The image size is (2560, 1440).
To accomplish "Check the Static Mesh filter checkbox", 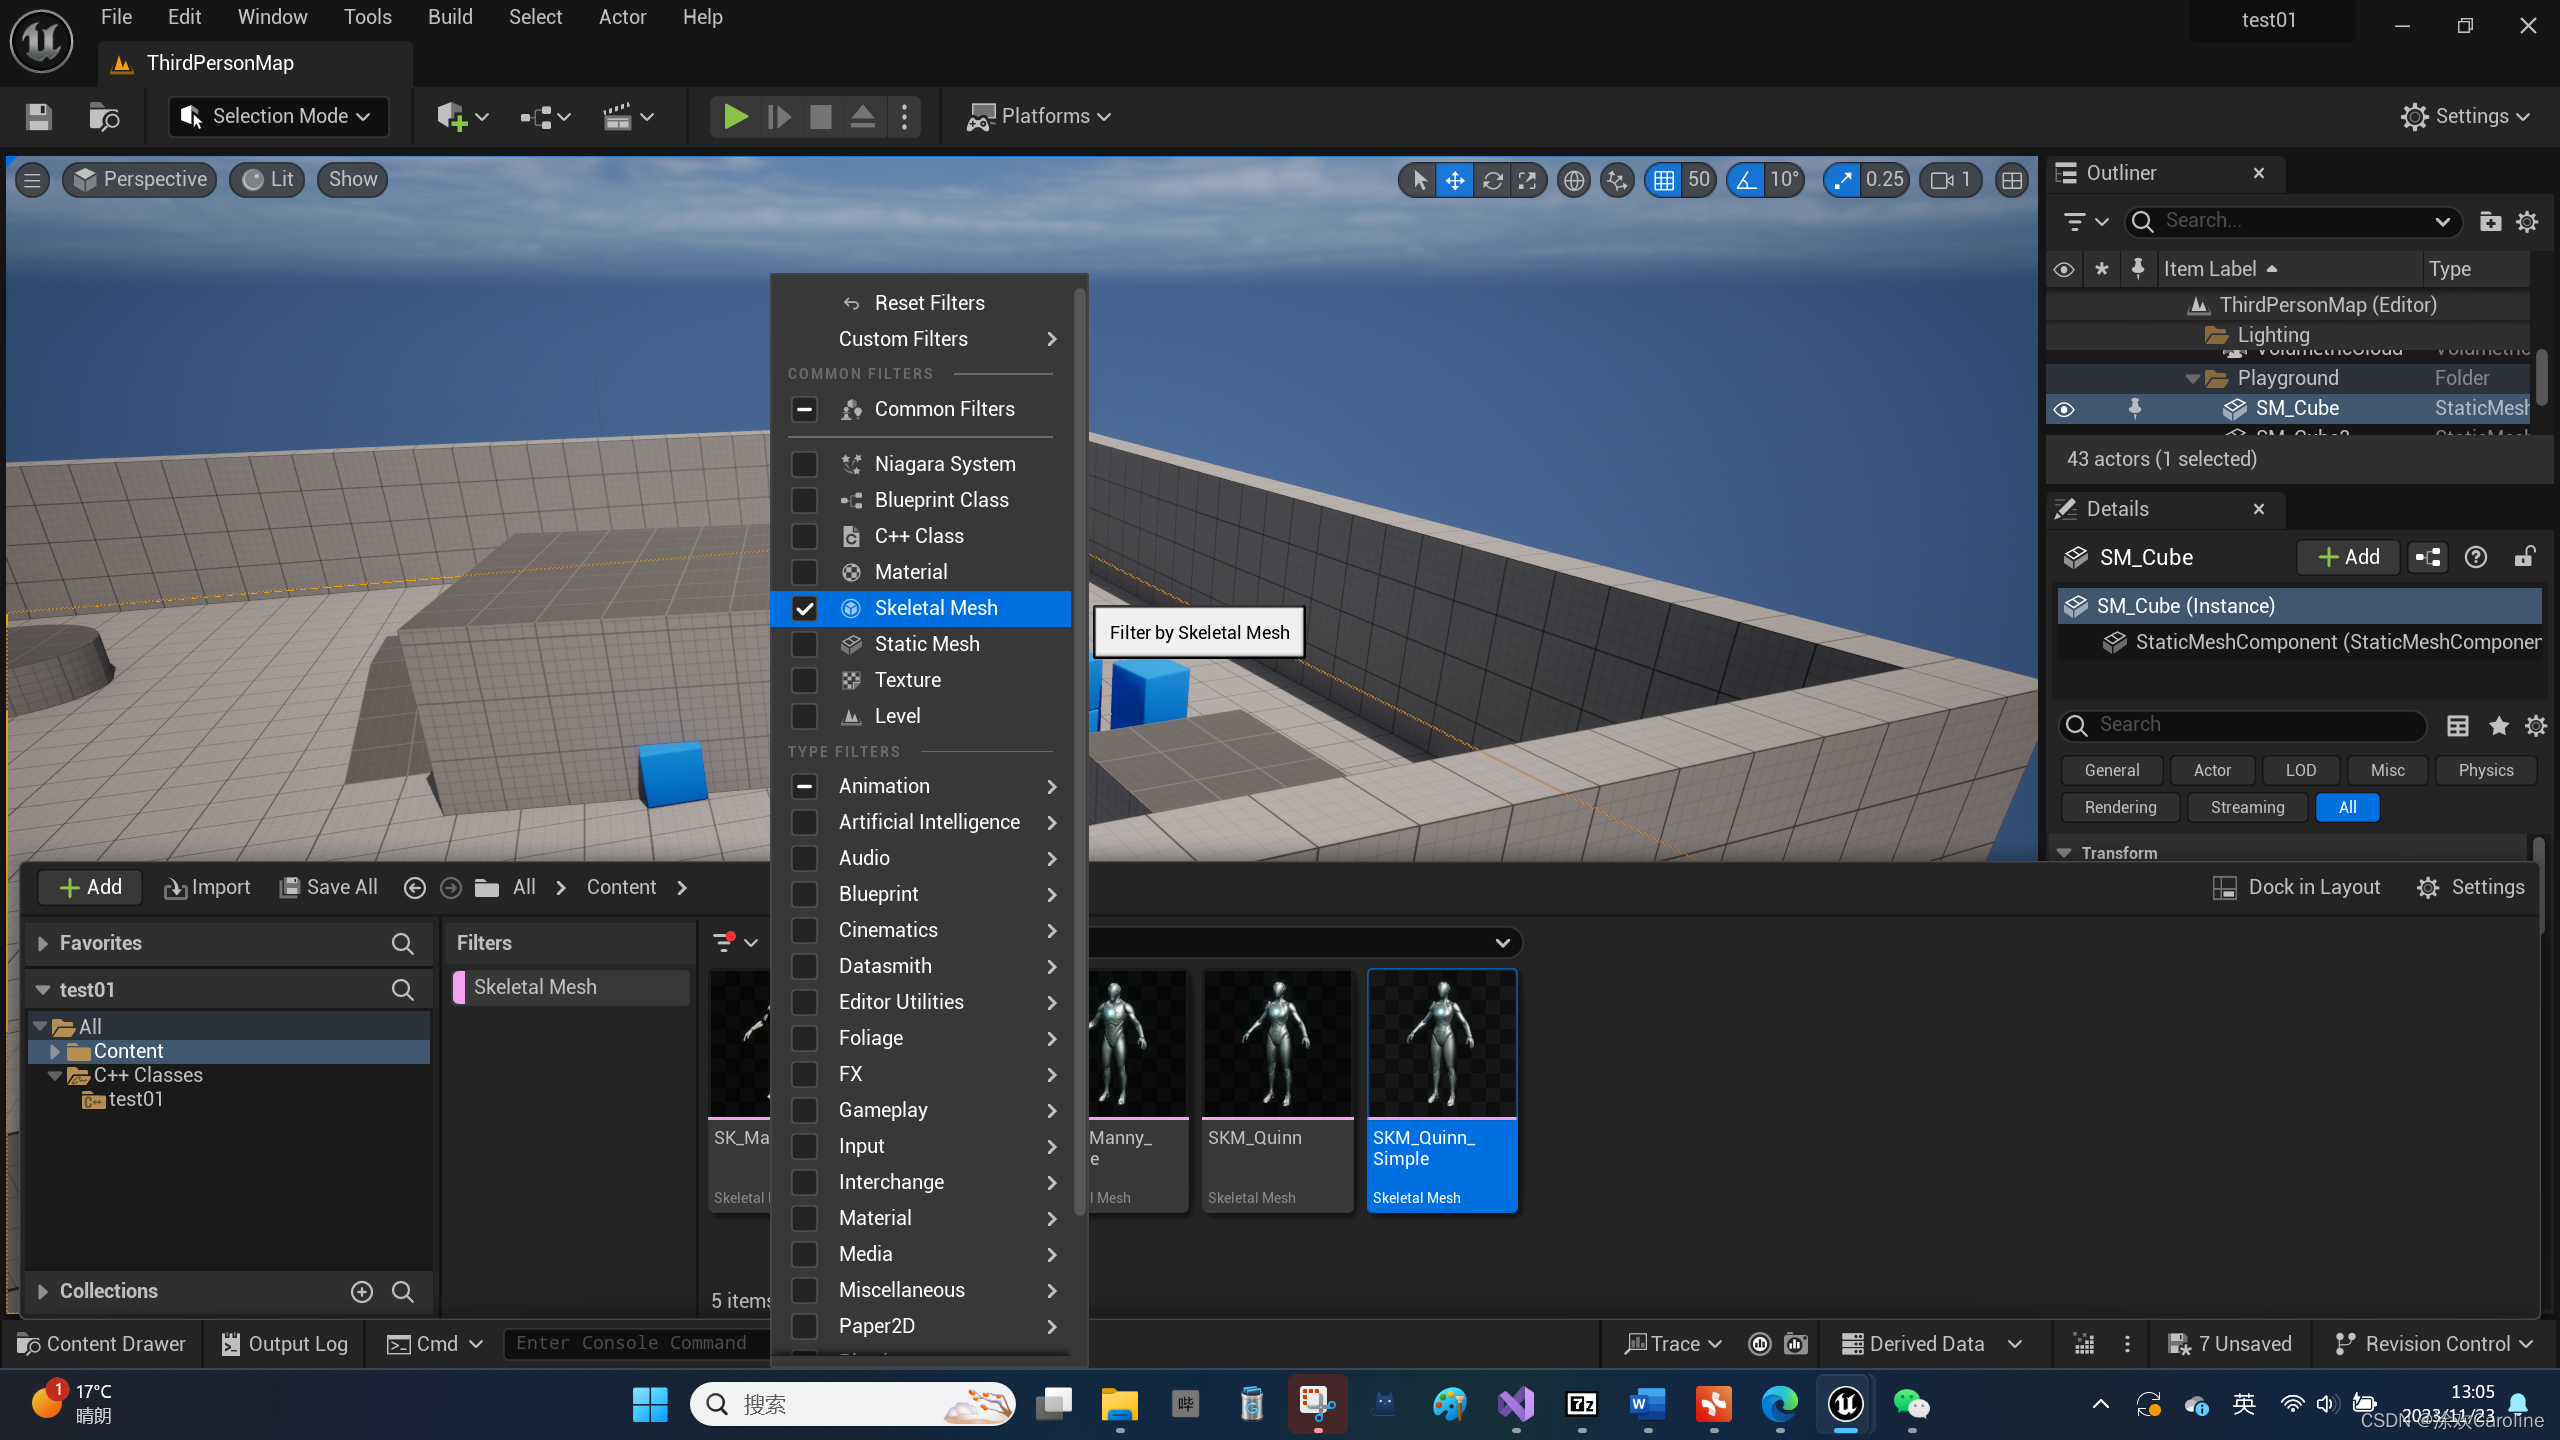I will tap(804, 644).
